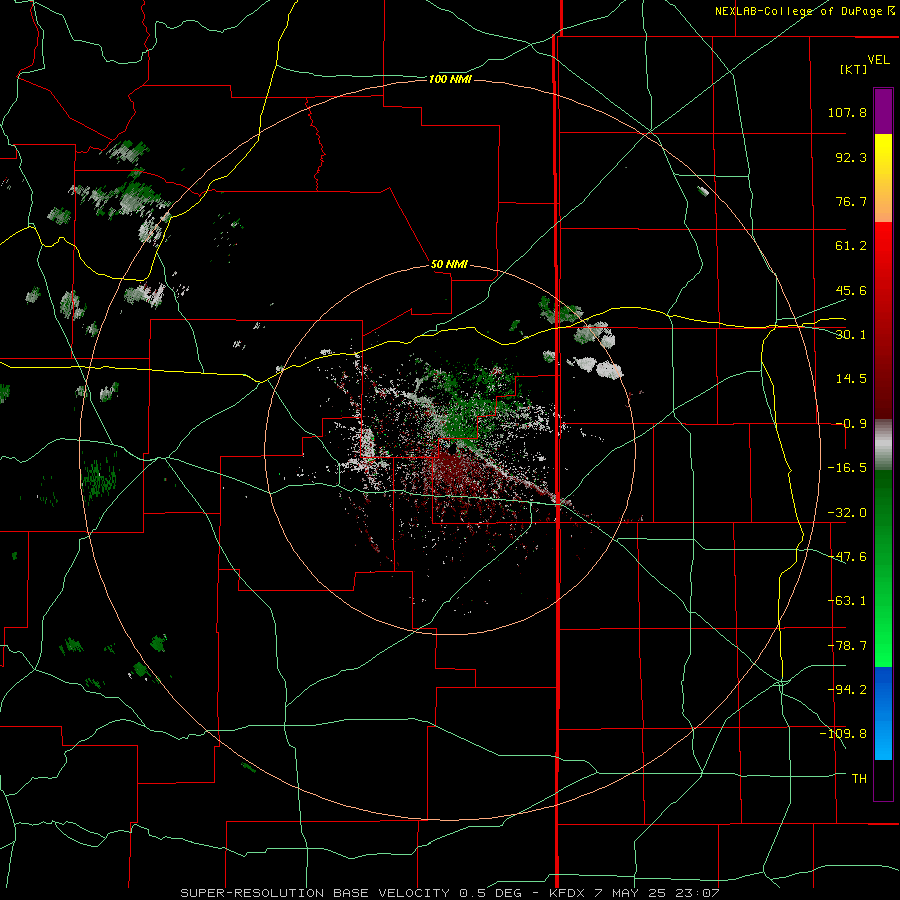Click the 92.3 velocity scale value
This screenshot has height=900, width=900.
point(851,157)
